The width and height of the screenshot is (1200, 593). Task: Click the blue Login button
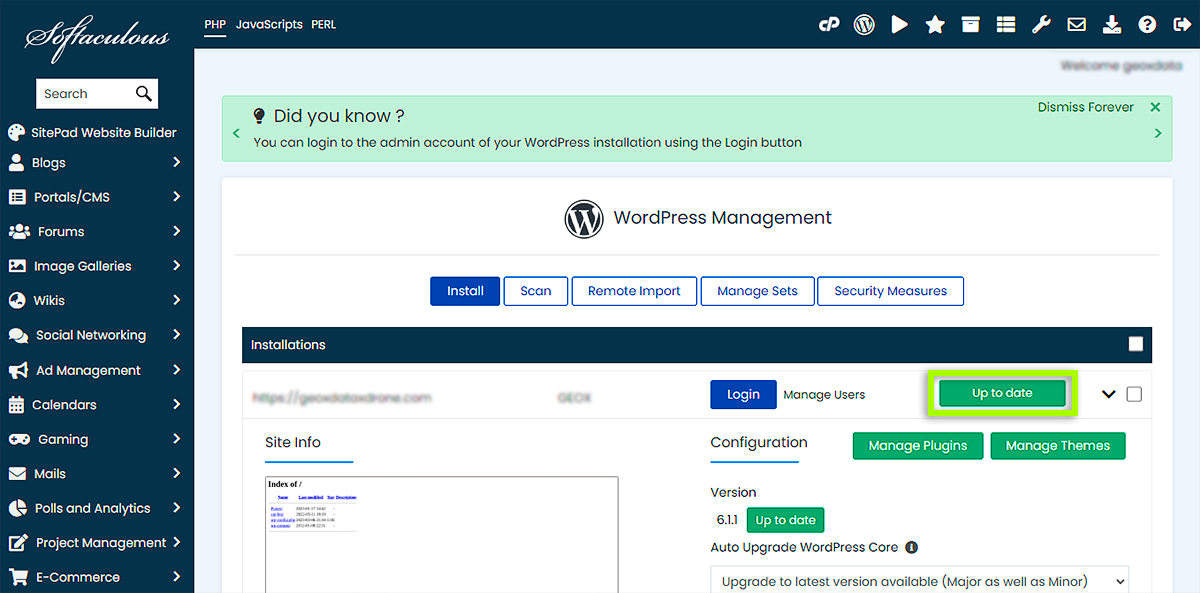[743, 394]
